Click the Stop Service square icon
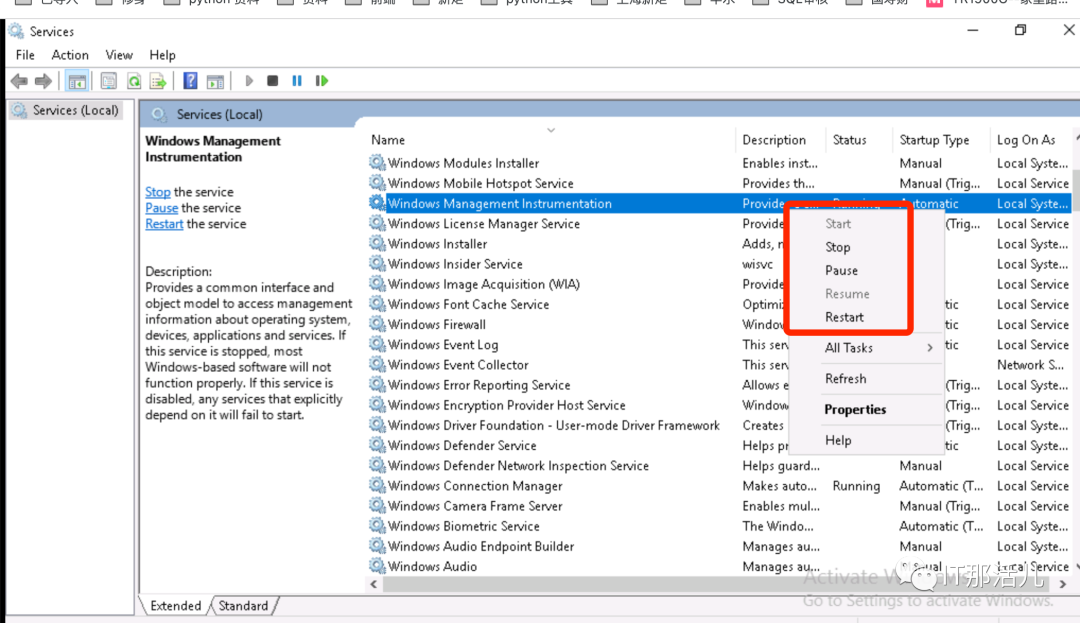This screenshot has width=1080, height=623. [x=273, y=81]
